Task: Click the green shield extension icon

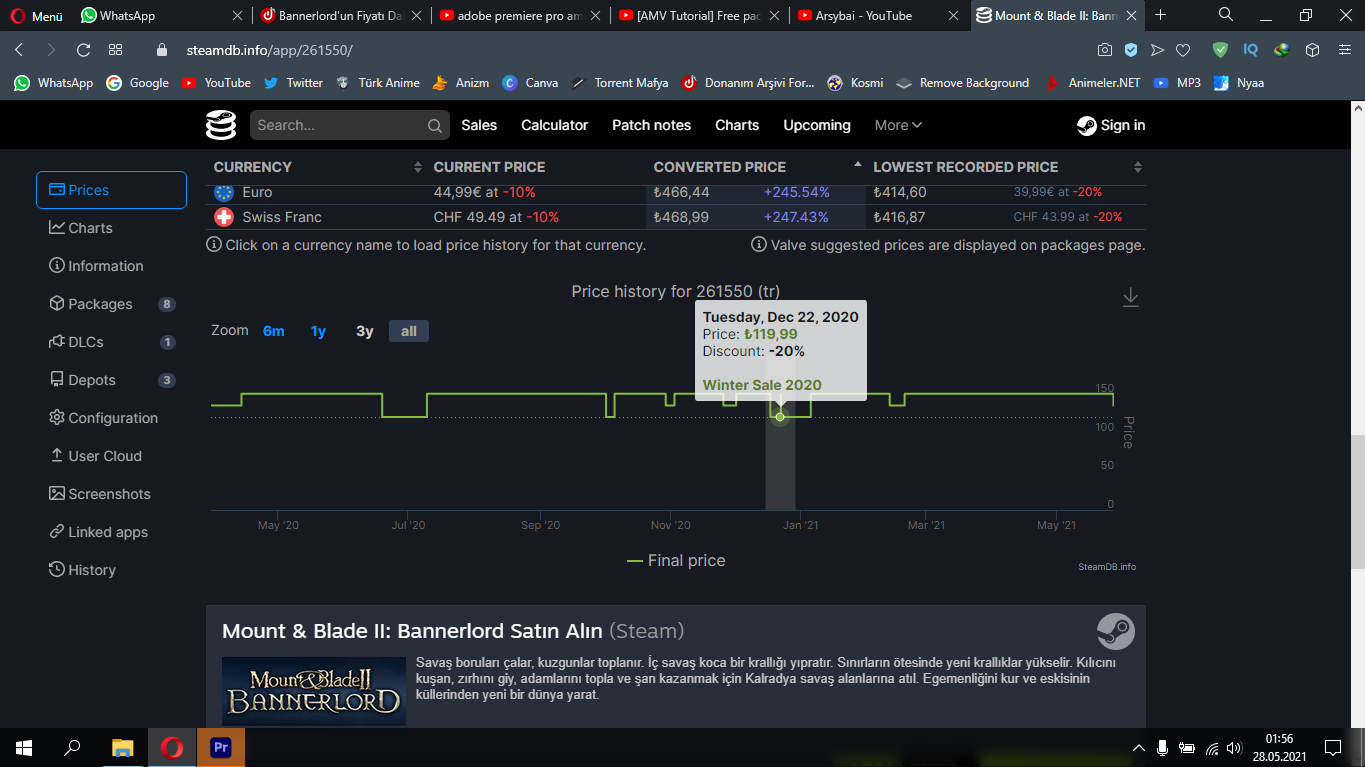Action: coord(1220,50)
